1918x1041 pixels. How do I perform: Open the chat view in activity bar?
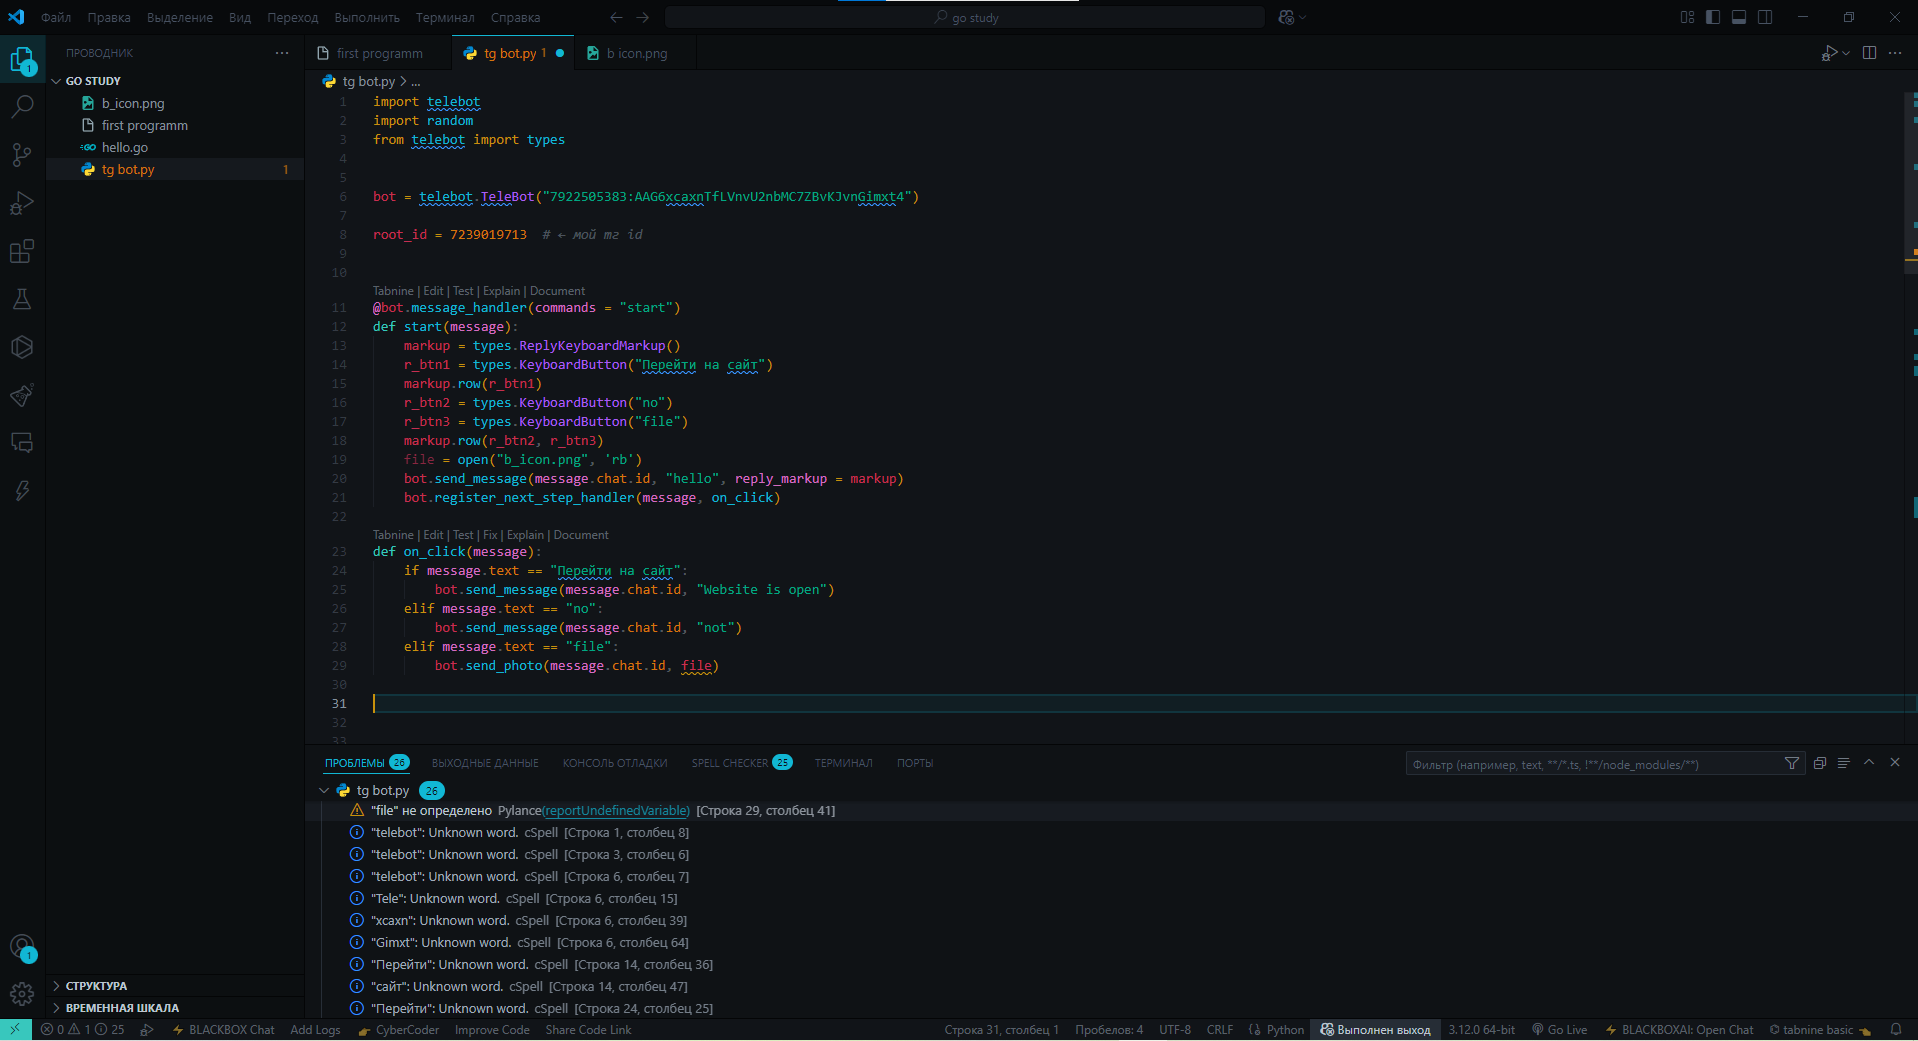[x=22, y=443]
